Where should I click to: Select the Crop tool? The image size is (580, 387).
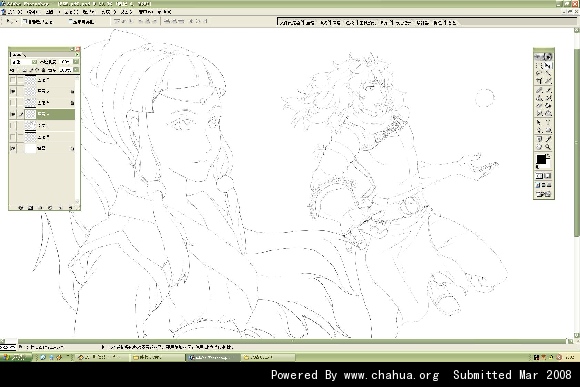539,81
